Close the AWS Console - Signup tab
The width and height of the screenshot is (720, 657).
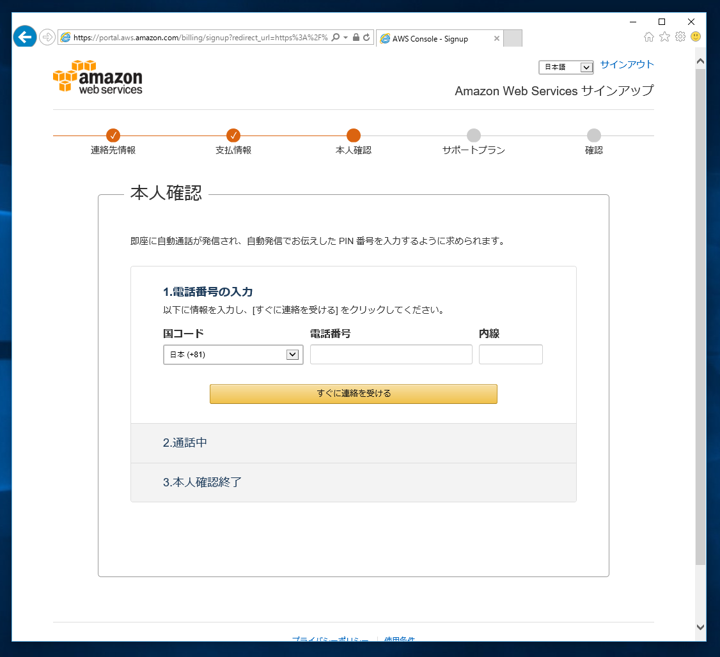(496, 39)
